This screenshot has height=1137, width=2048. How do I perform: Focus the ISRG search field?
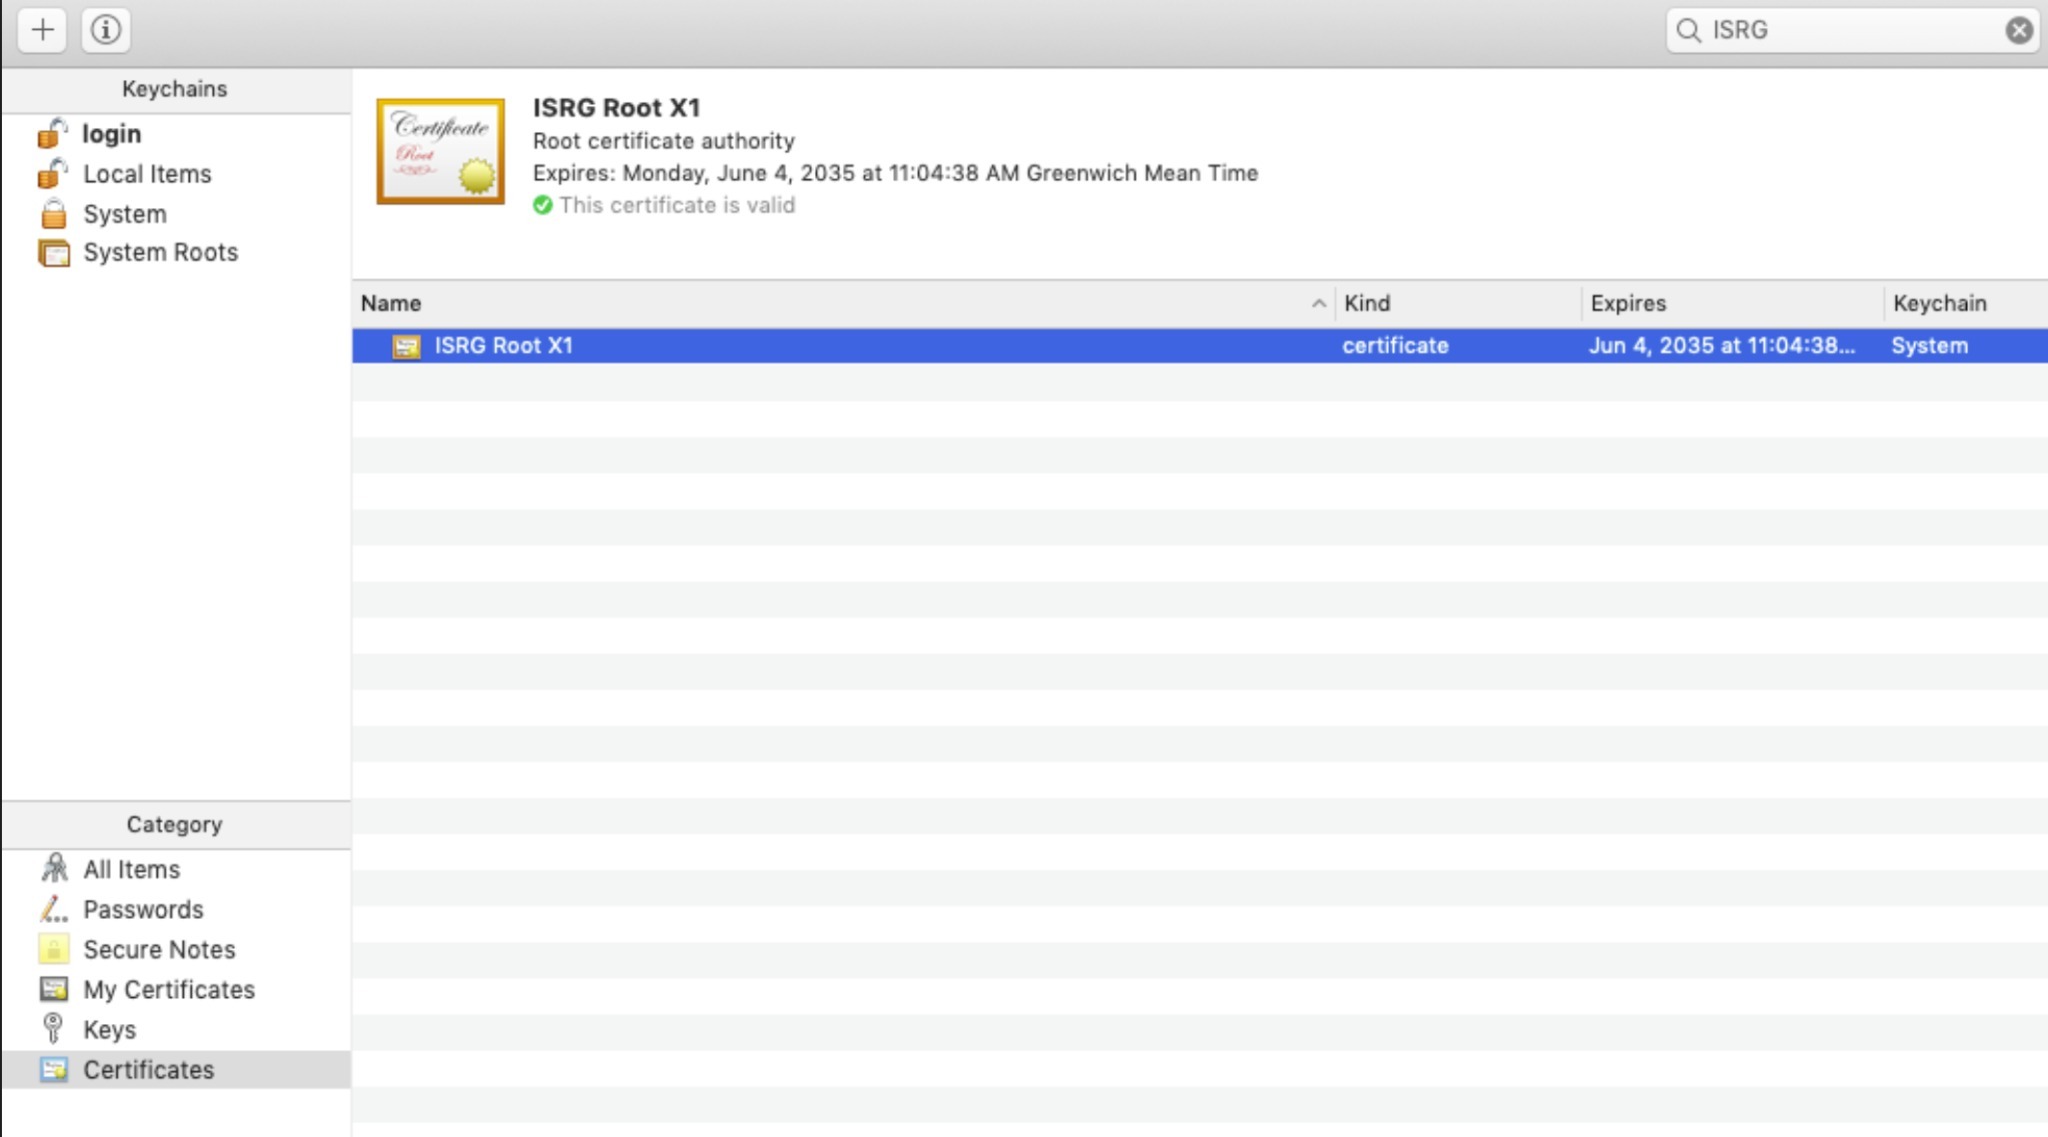[x=1852, y=30]
